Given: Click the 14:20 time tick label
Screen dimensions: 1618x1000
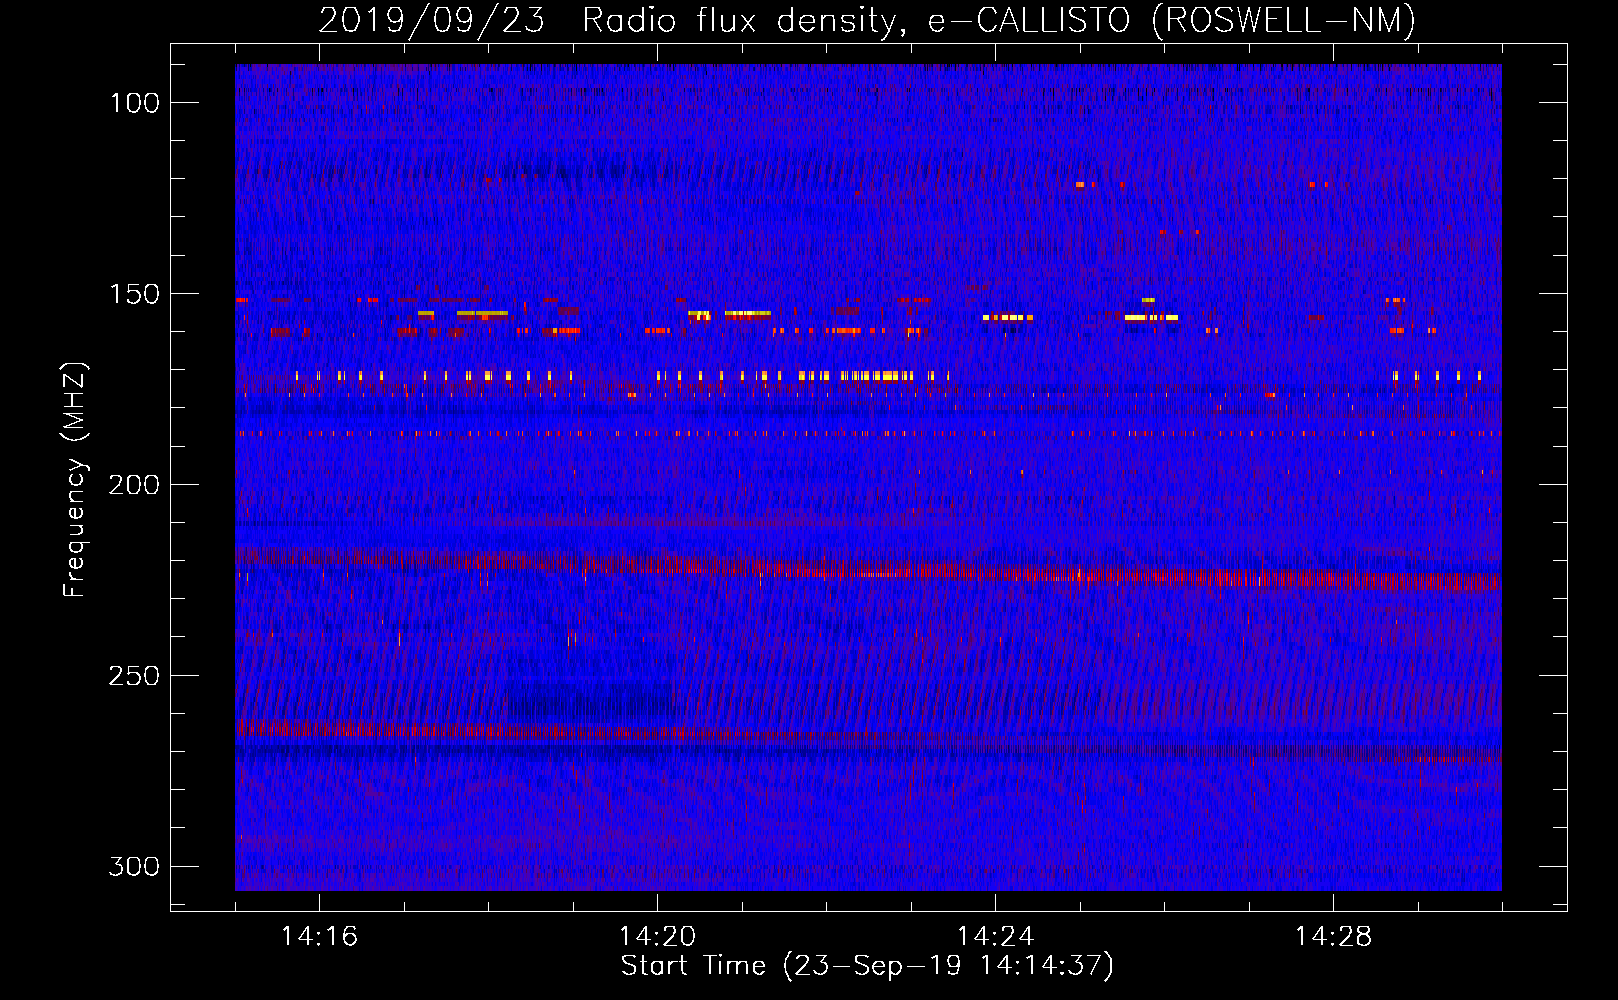Looking at the screenshot, I should [657, 937].
